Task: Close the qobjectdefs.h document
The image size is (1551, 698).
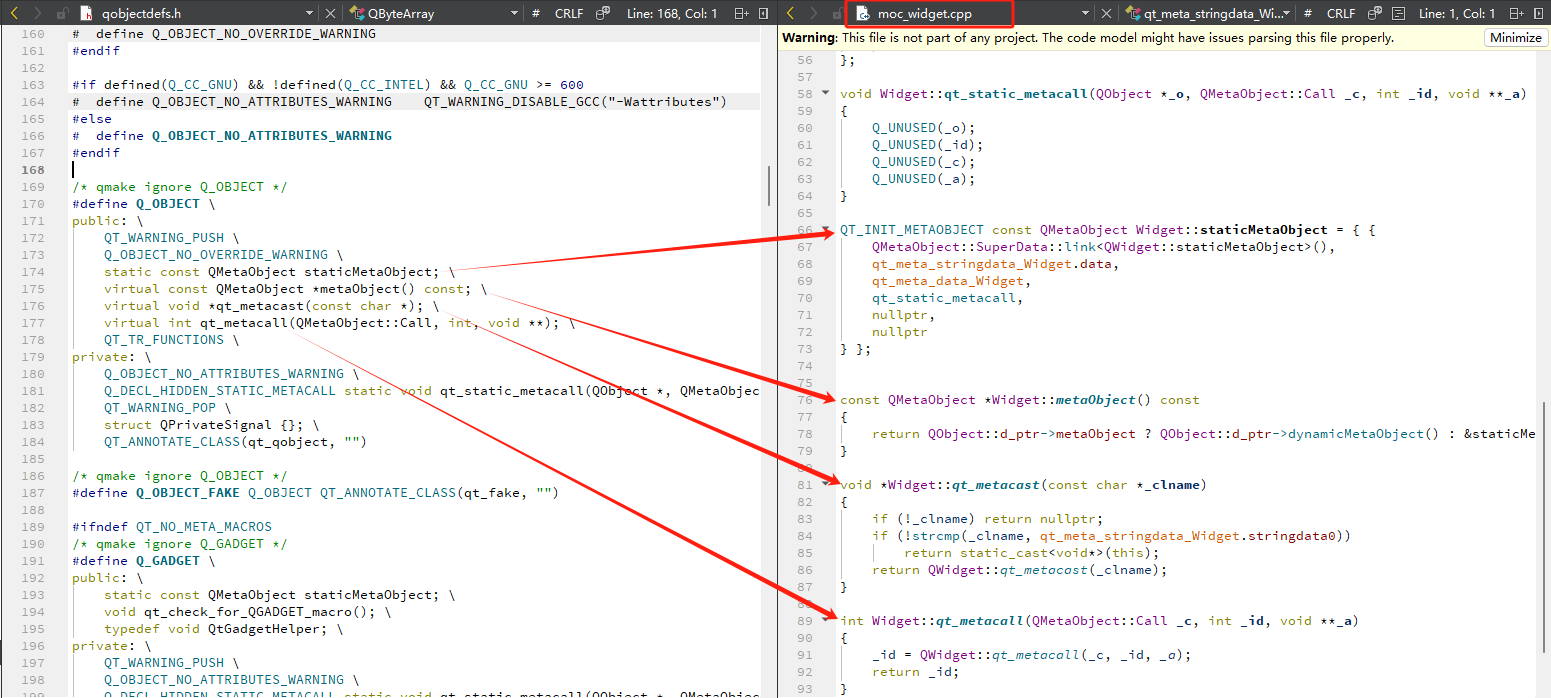Action: pyautogui.click(x=330, y=14)
